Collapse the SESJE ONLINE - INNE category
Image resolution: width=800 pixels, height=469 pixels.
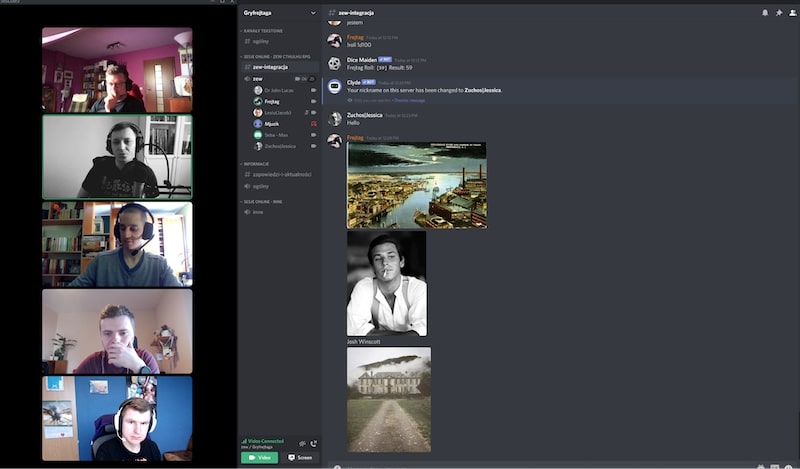262,202
